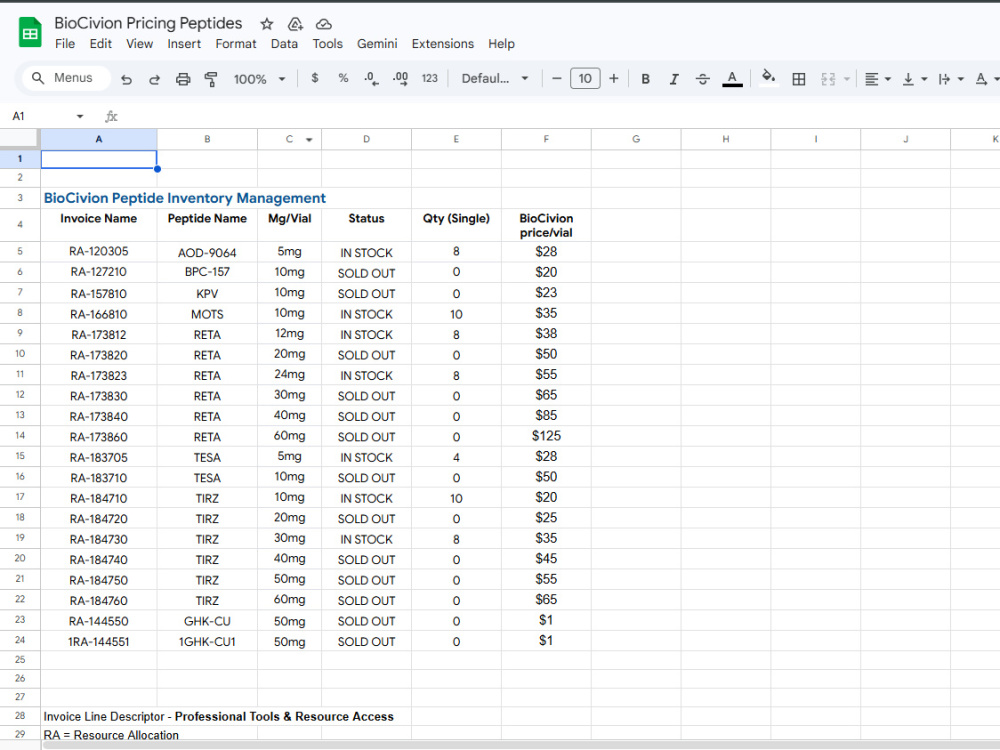This screenshot has height=750, width=1000.
Task: Open the column C filter dropdown arrow
Action: (309, 140)
